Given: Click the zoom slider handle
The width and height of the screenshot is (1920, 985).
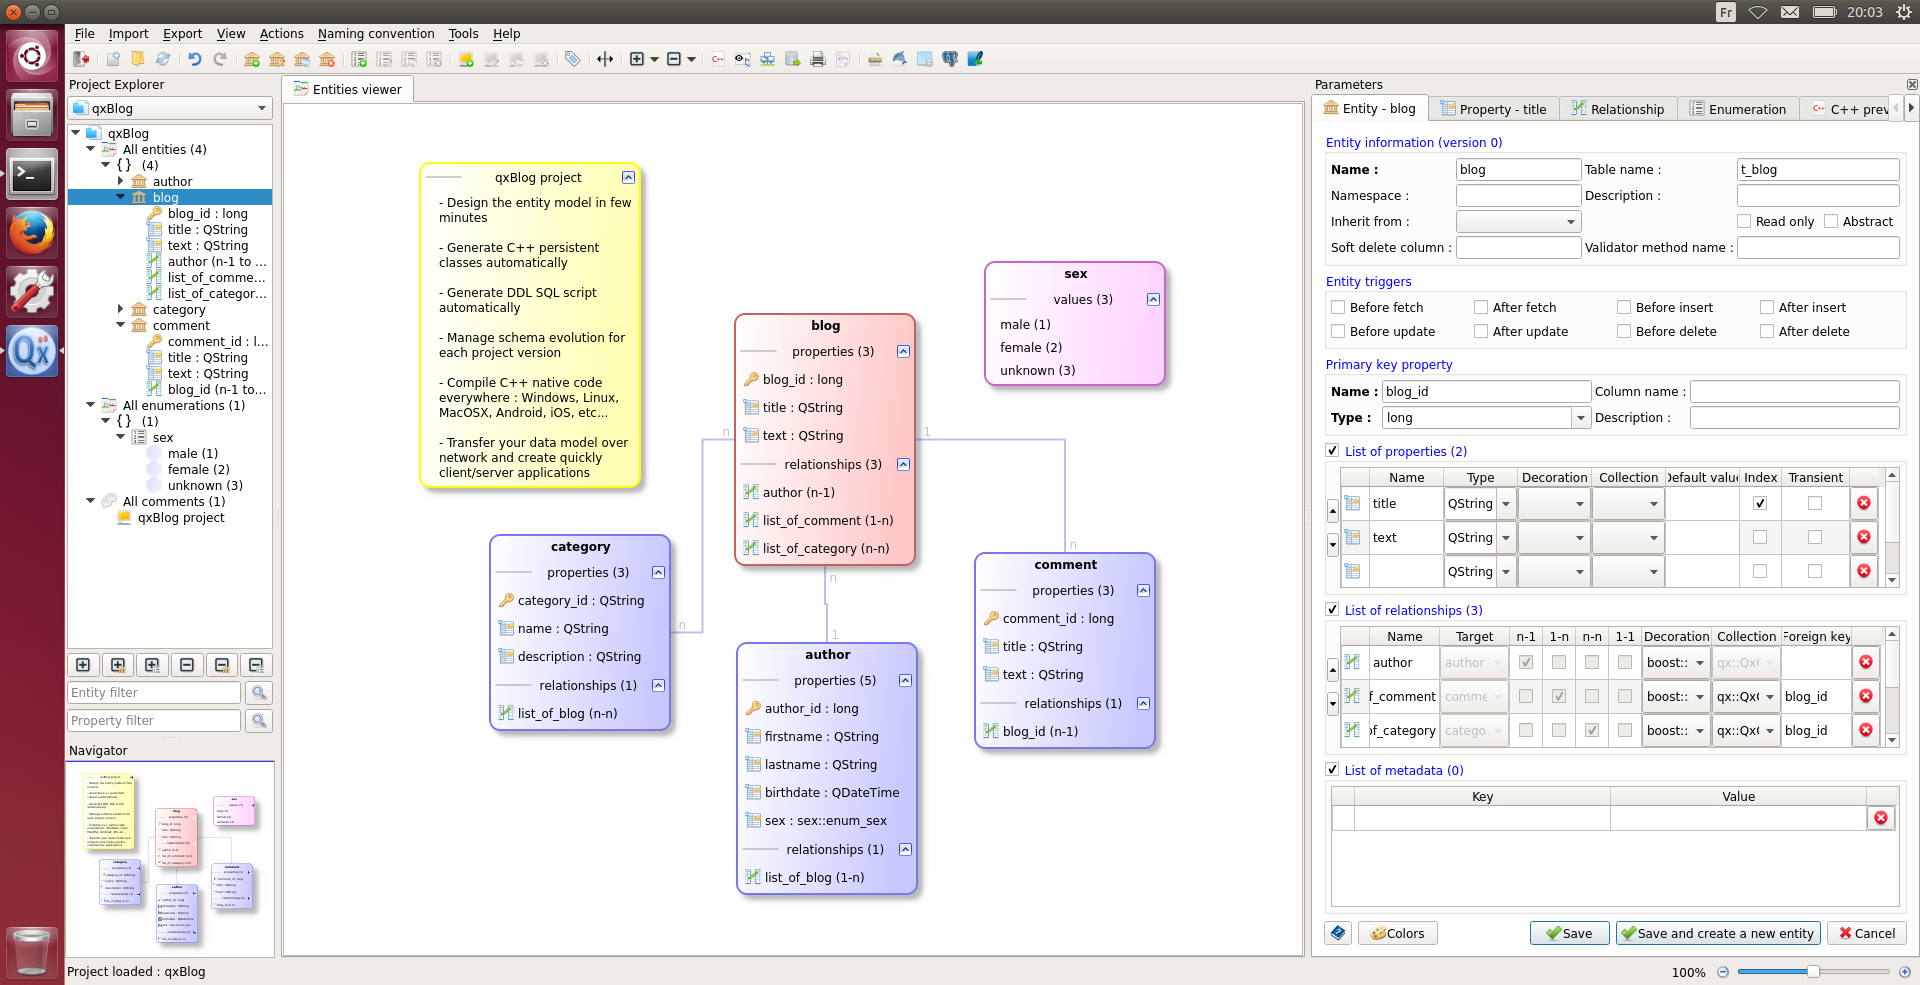Looking at the screenshot, I should tap(1812, 971).
